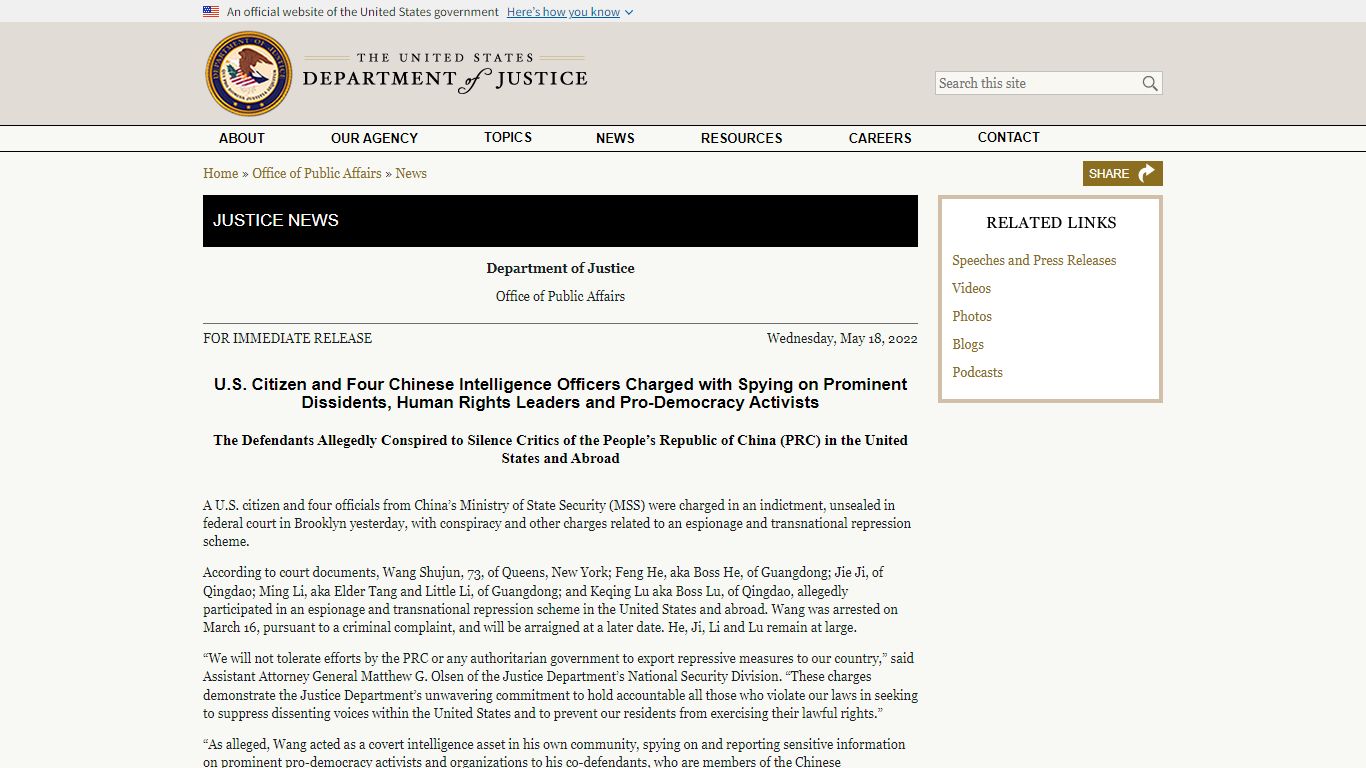This screenshot has height=768, width=1366.
Task: Open the CONTACT menu
Action: [x=1009, y=138]
